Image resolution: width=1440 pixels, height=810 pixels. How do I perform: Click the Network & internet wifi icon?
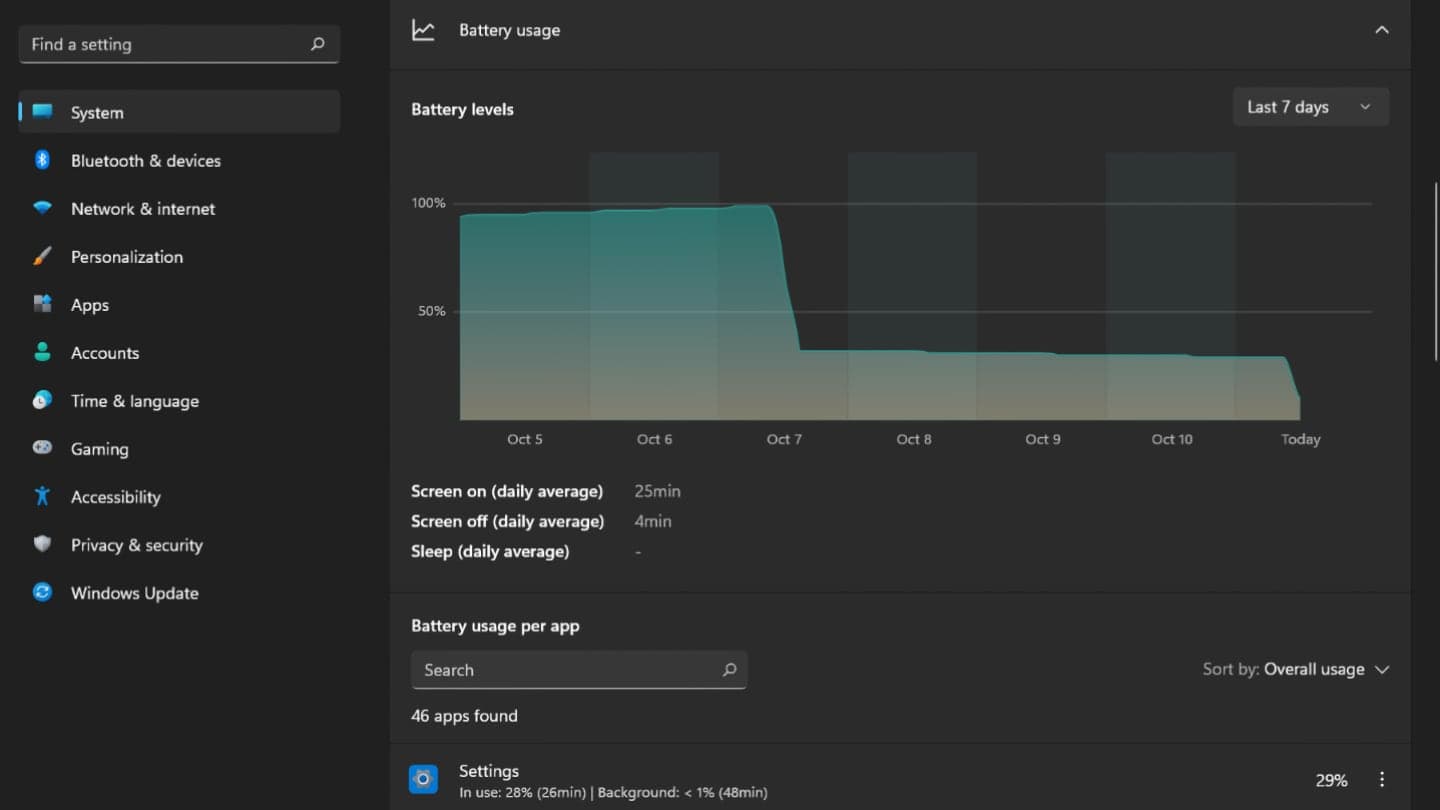click(x=42, y=208)
